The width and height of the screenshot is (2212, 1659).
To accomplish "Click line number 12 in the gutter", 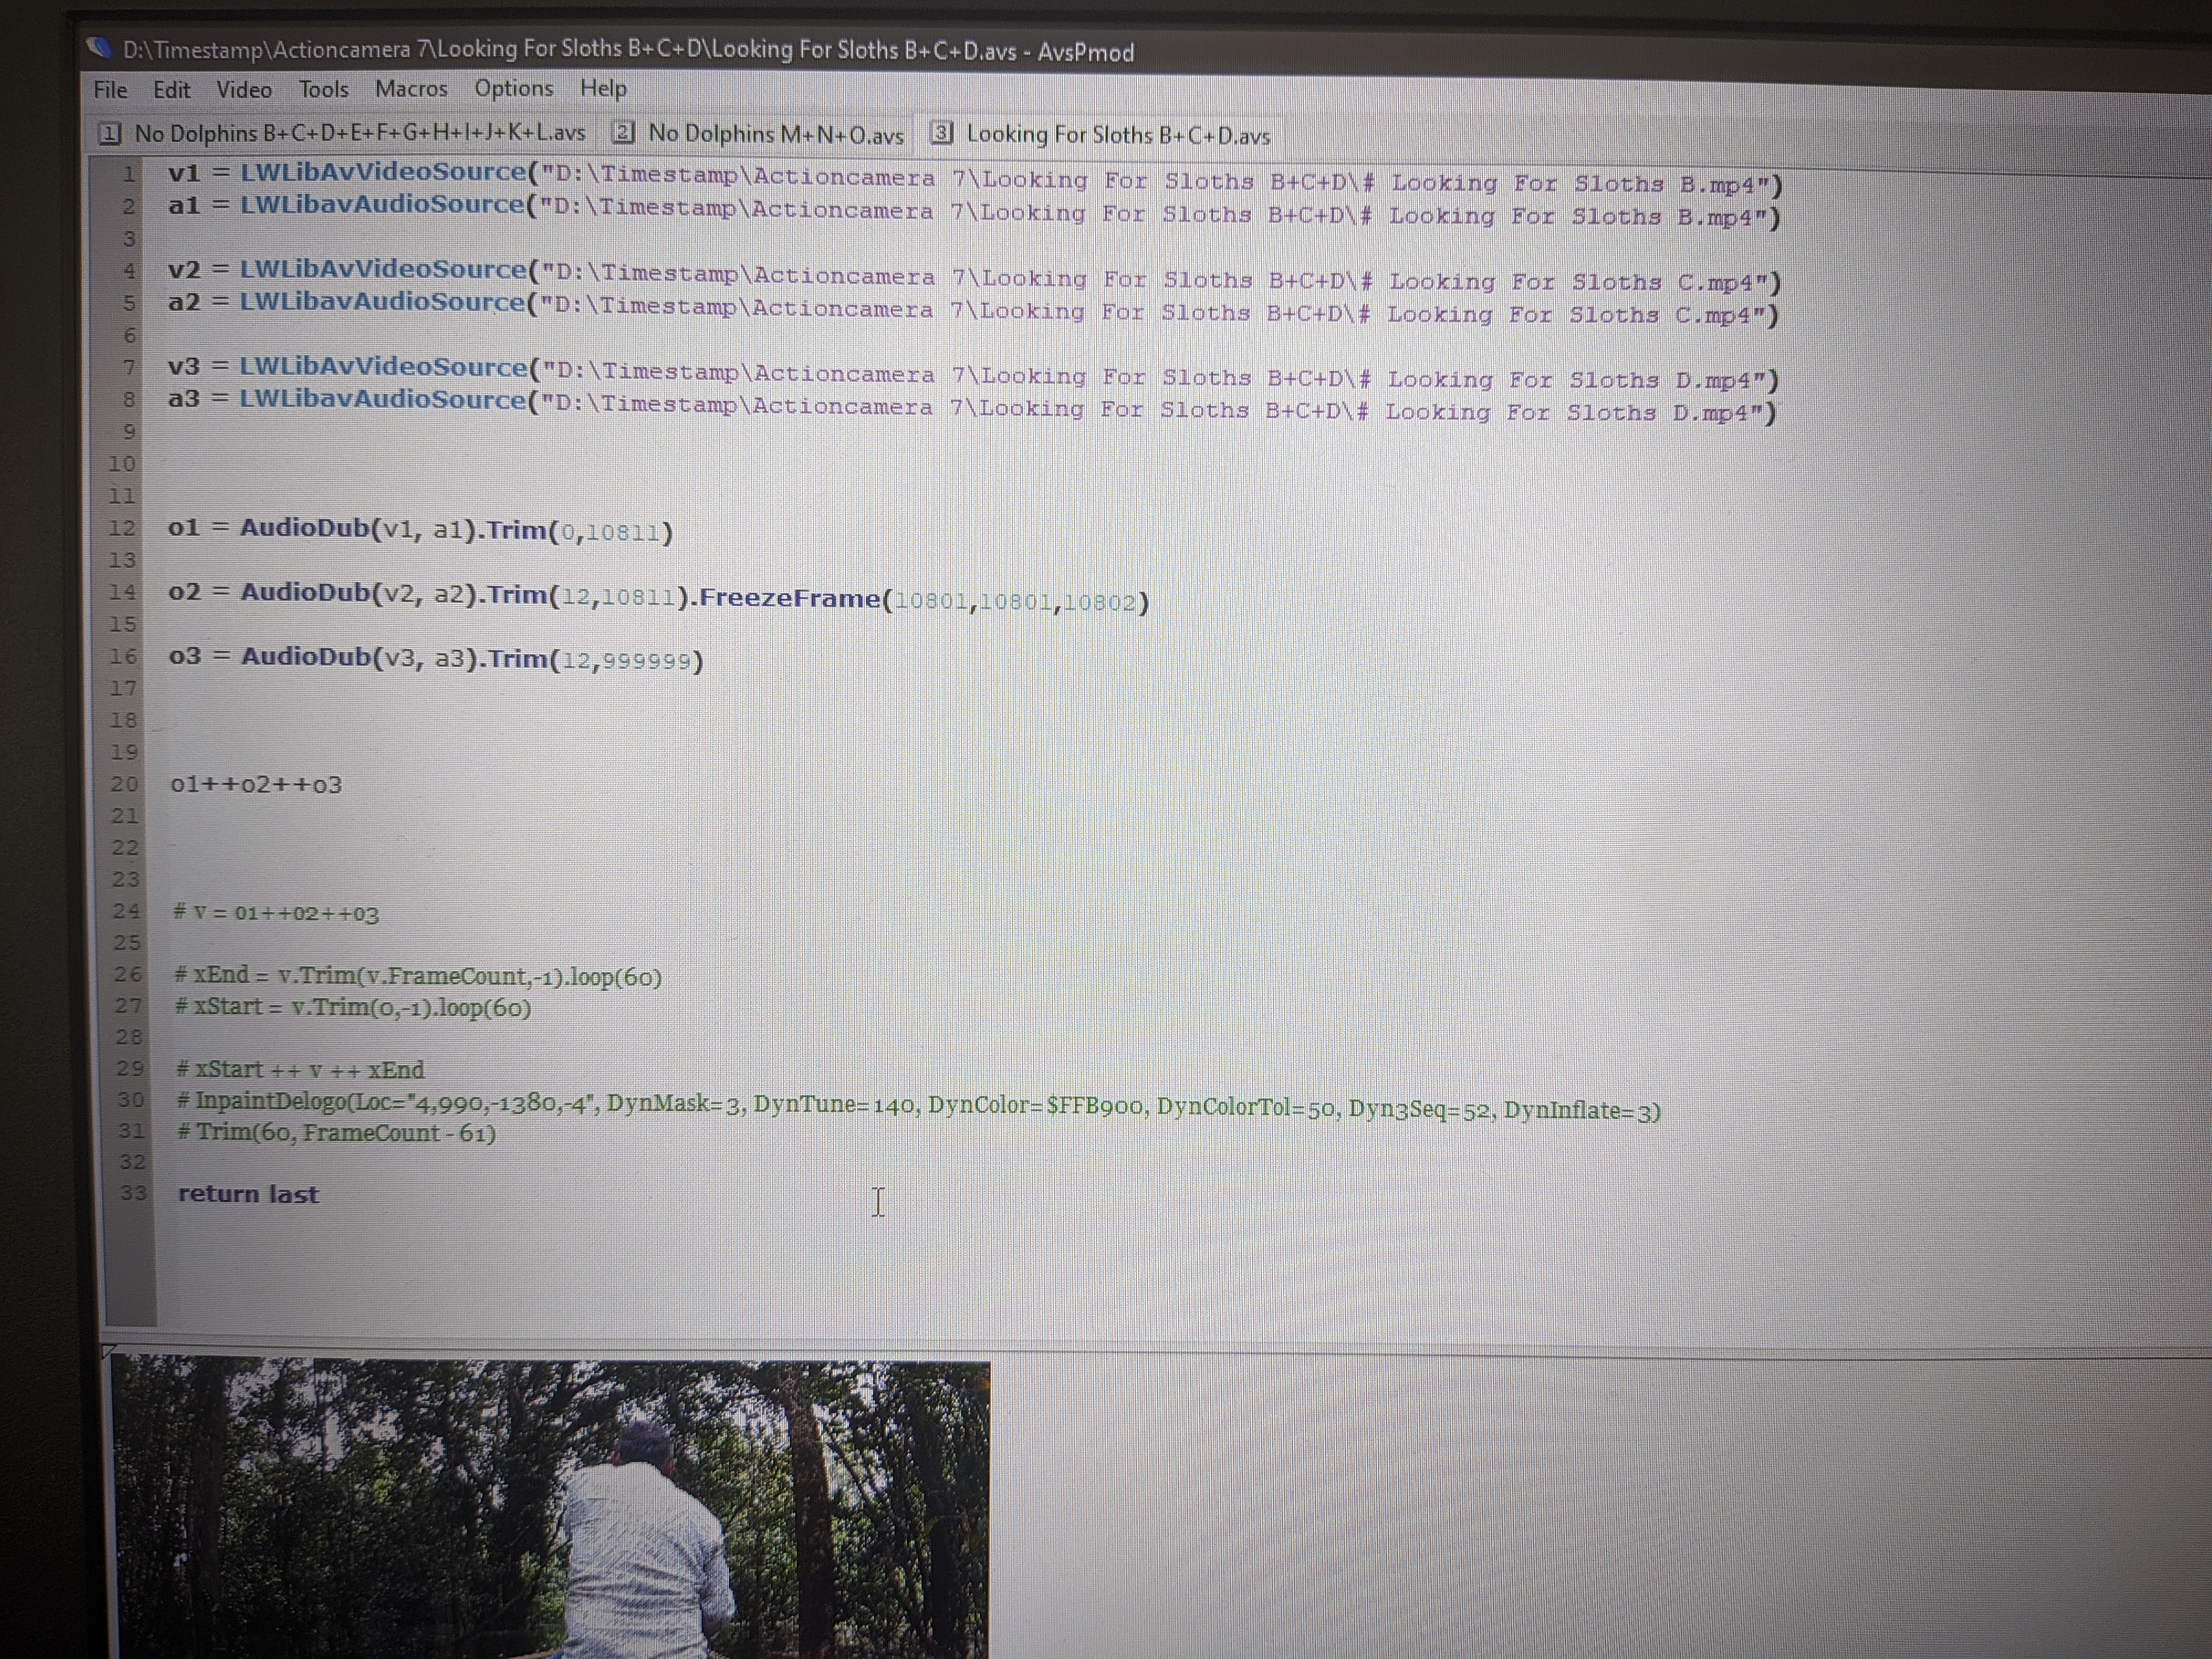I will click(x=122, y=528).
